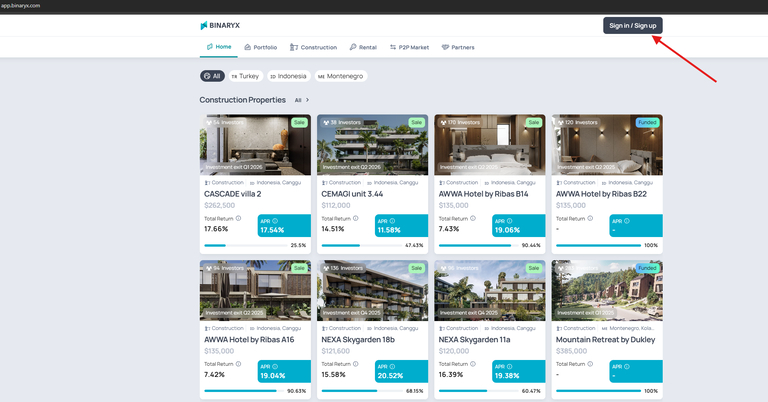Click NEXA Skygarden 11a title
The width and height of the screenshot is (768, 402).
pos(474,339)
